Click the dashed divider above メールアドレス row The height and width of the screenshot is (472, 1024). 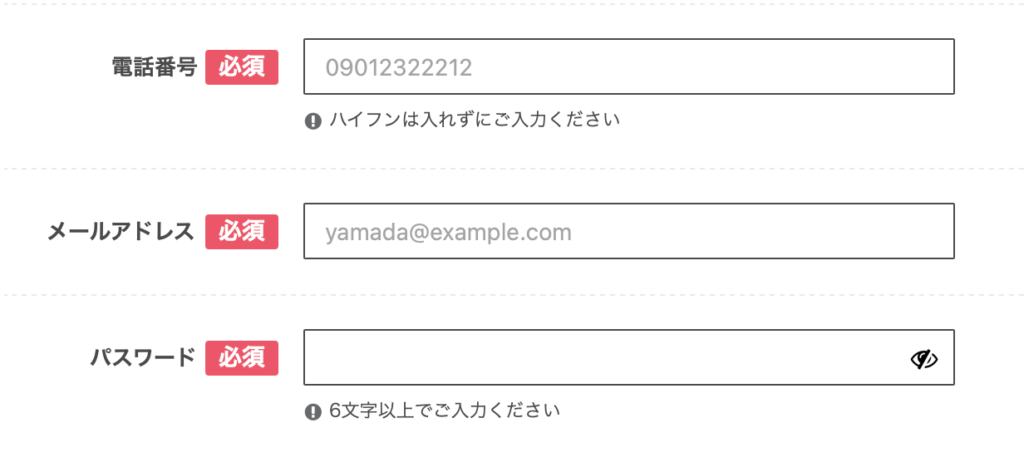click(512, 169)
